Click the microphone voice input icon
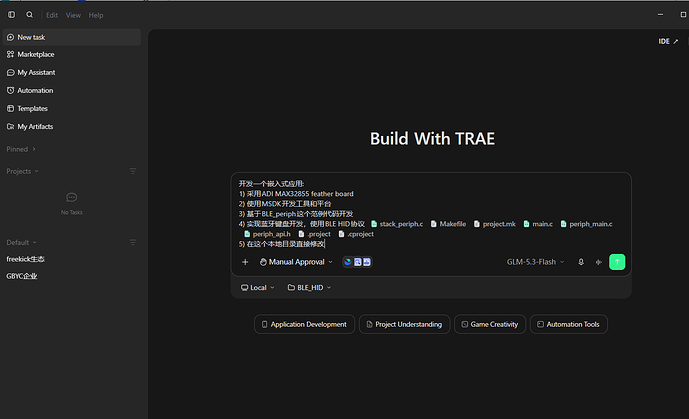The height and width of the screenshot is (419, 689). click(x=581, y=262)
